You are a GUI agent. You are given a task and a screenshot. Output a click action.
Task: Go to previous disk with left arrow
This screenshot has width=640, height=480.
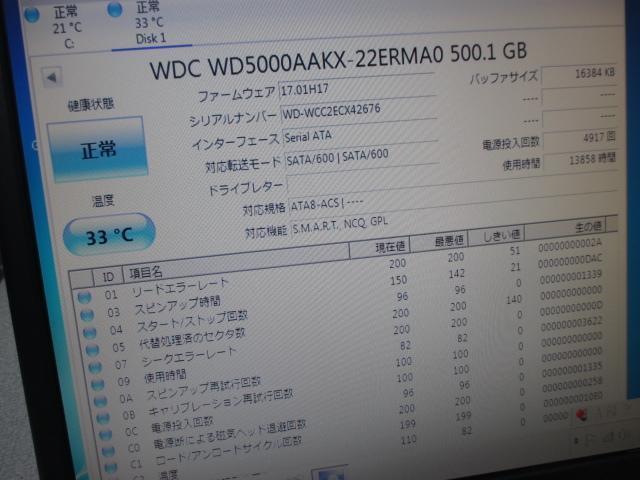click(x=52, y=77)
